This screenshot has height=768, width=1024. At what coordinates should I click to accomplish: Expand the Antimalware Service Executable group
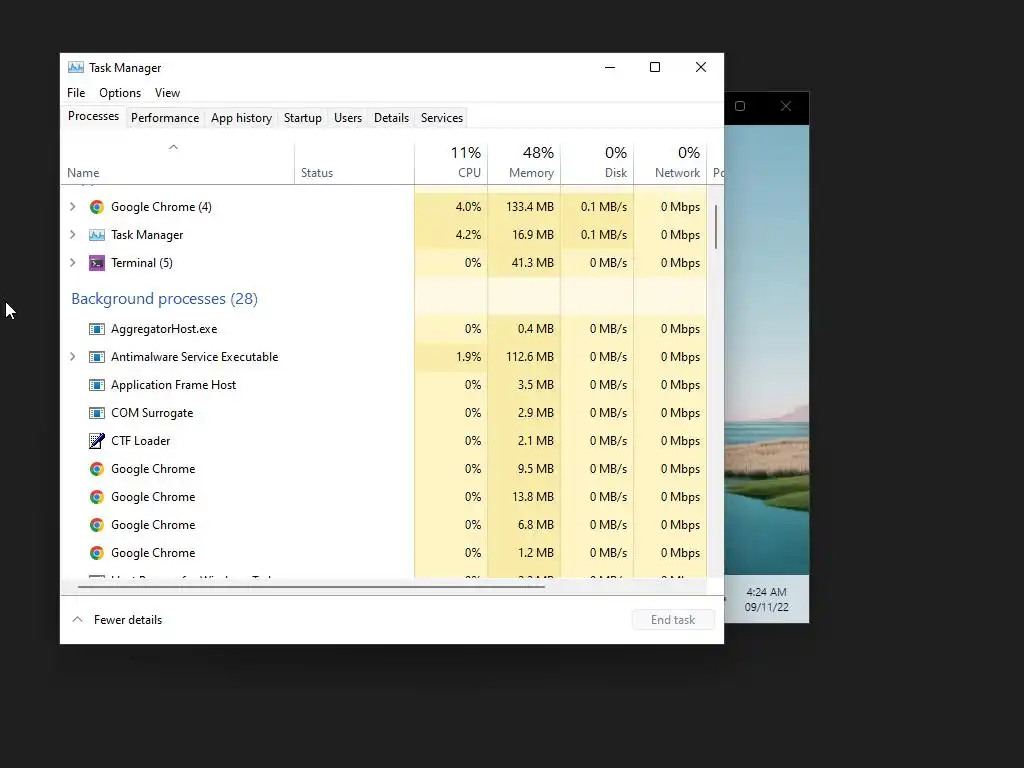point(72,357)
